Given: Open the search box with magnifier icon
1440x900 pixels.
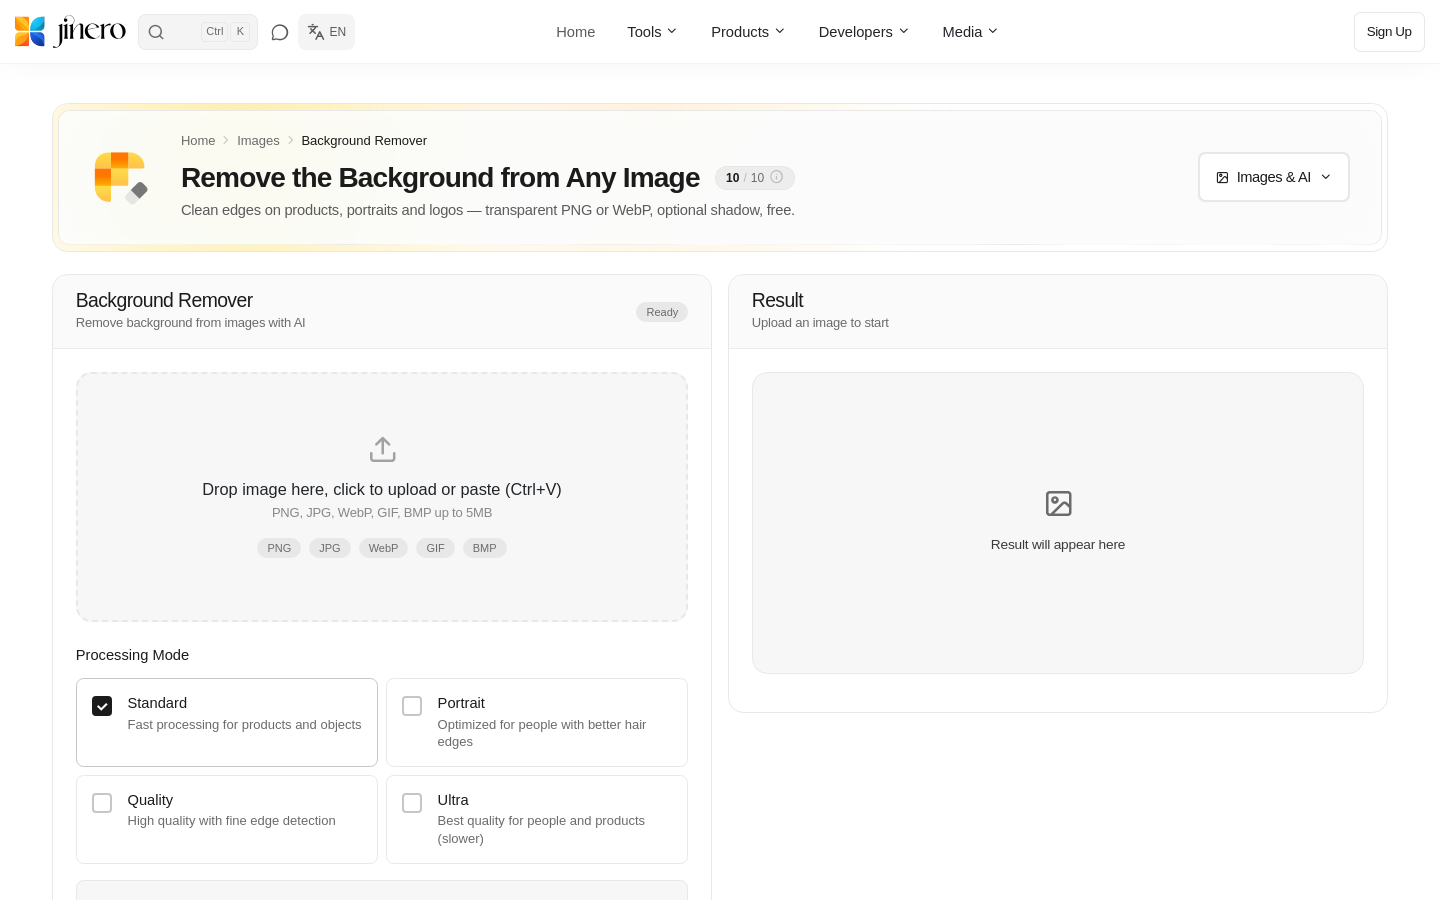Looking at the screenshot, I should click(198, 32).
